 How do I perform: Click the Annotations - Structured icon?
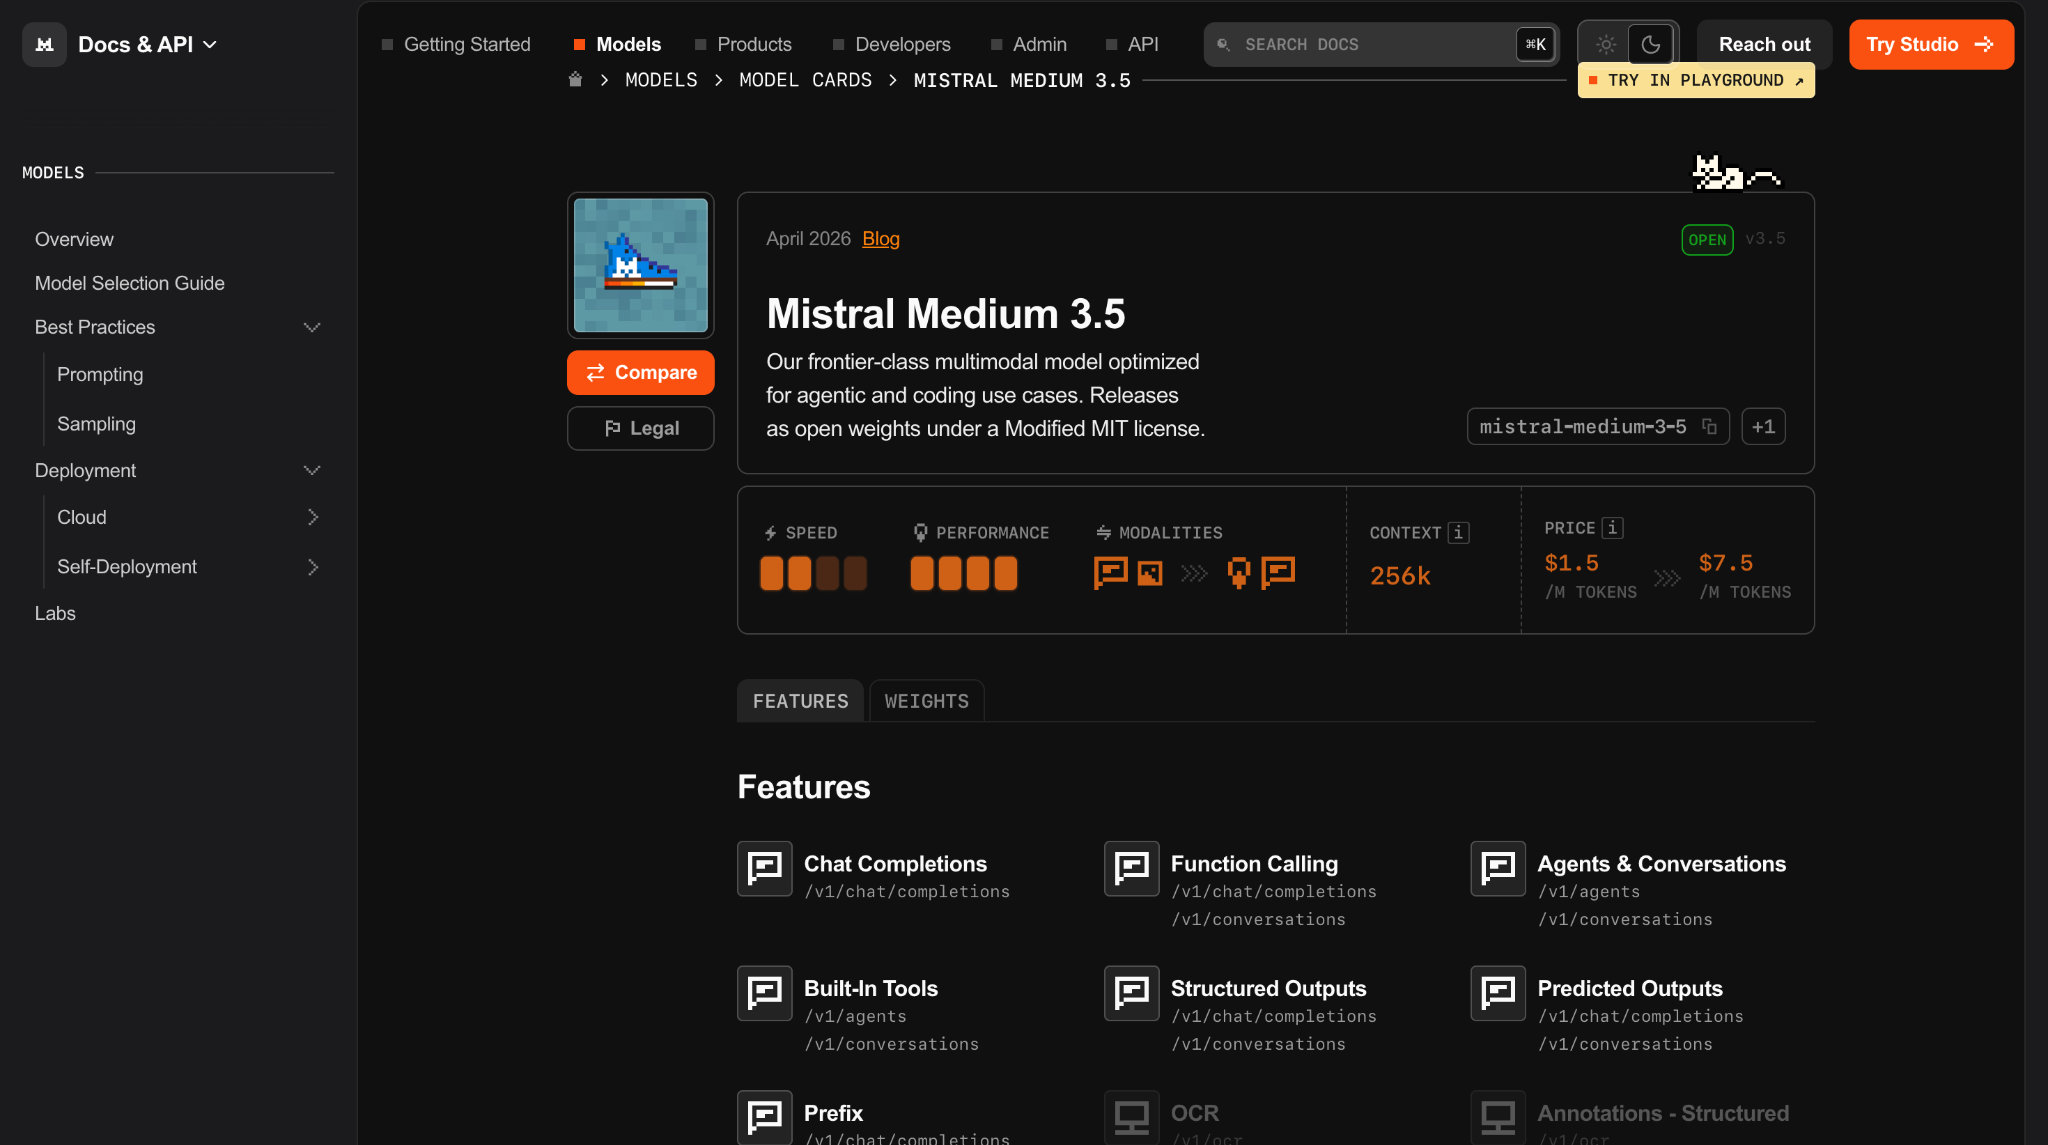(x=1498, y=1117)
